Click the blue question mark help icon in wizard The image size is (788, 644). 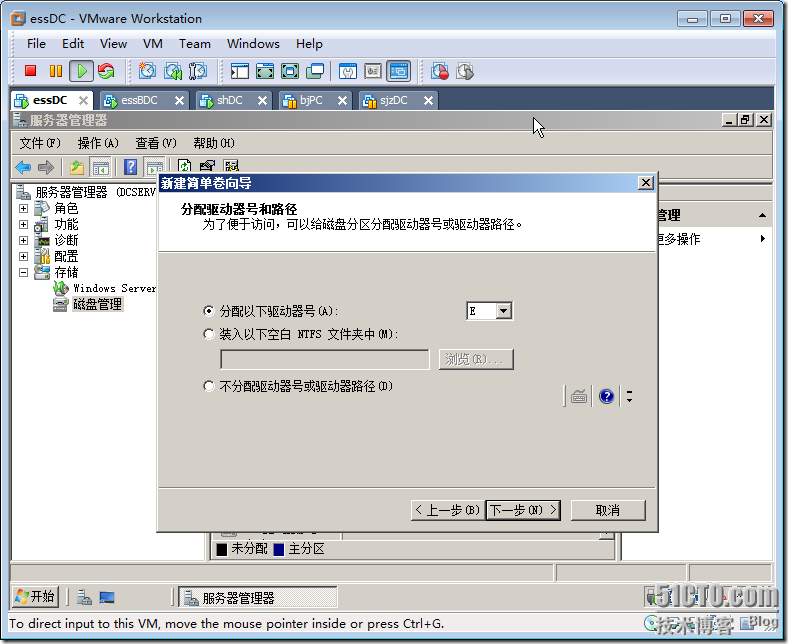click(607, 397)
